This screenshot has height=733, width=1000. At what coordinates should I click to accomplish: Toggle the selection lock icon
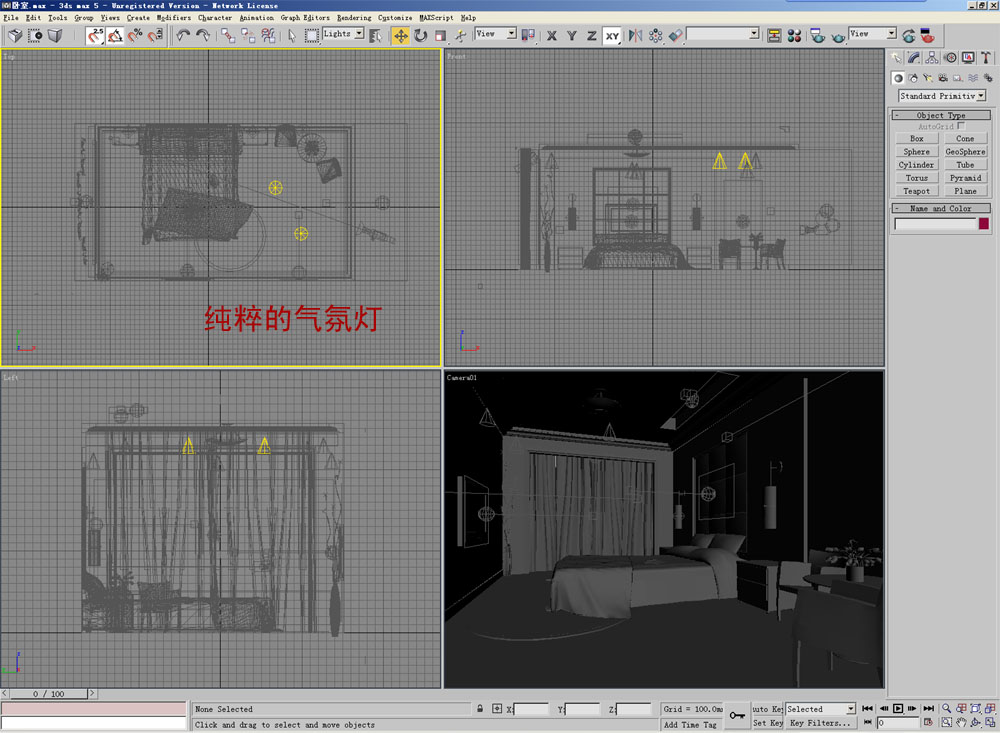point(481,709)
